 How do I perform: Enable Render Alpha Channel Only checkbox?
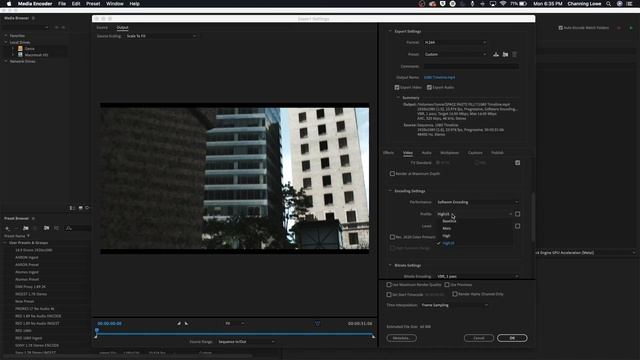(455, 294)
